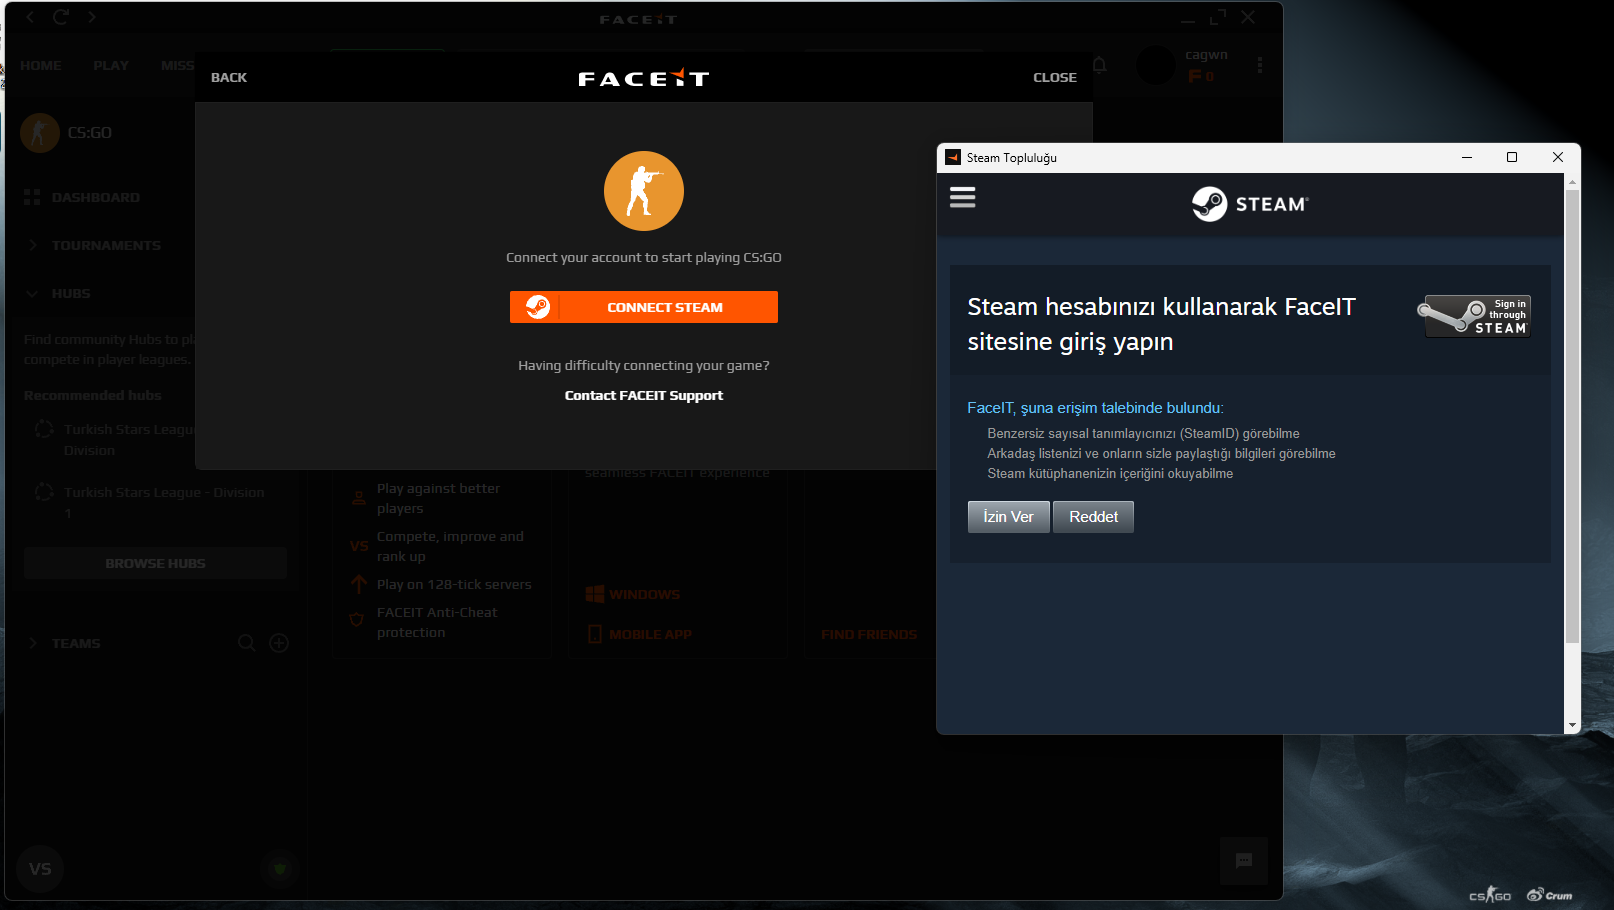Create a team with the plus icon
The image size is (1614, 910).
[280, 643]
